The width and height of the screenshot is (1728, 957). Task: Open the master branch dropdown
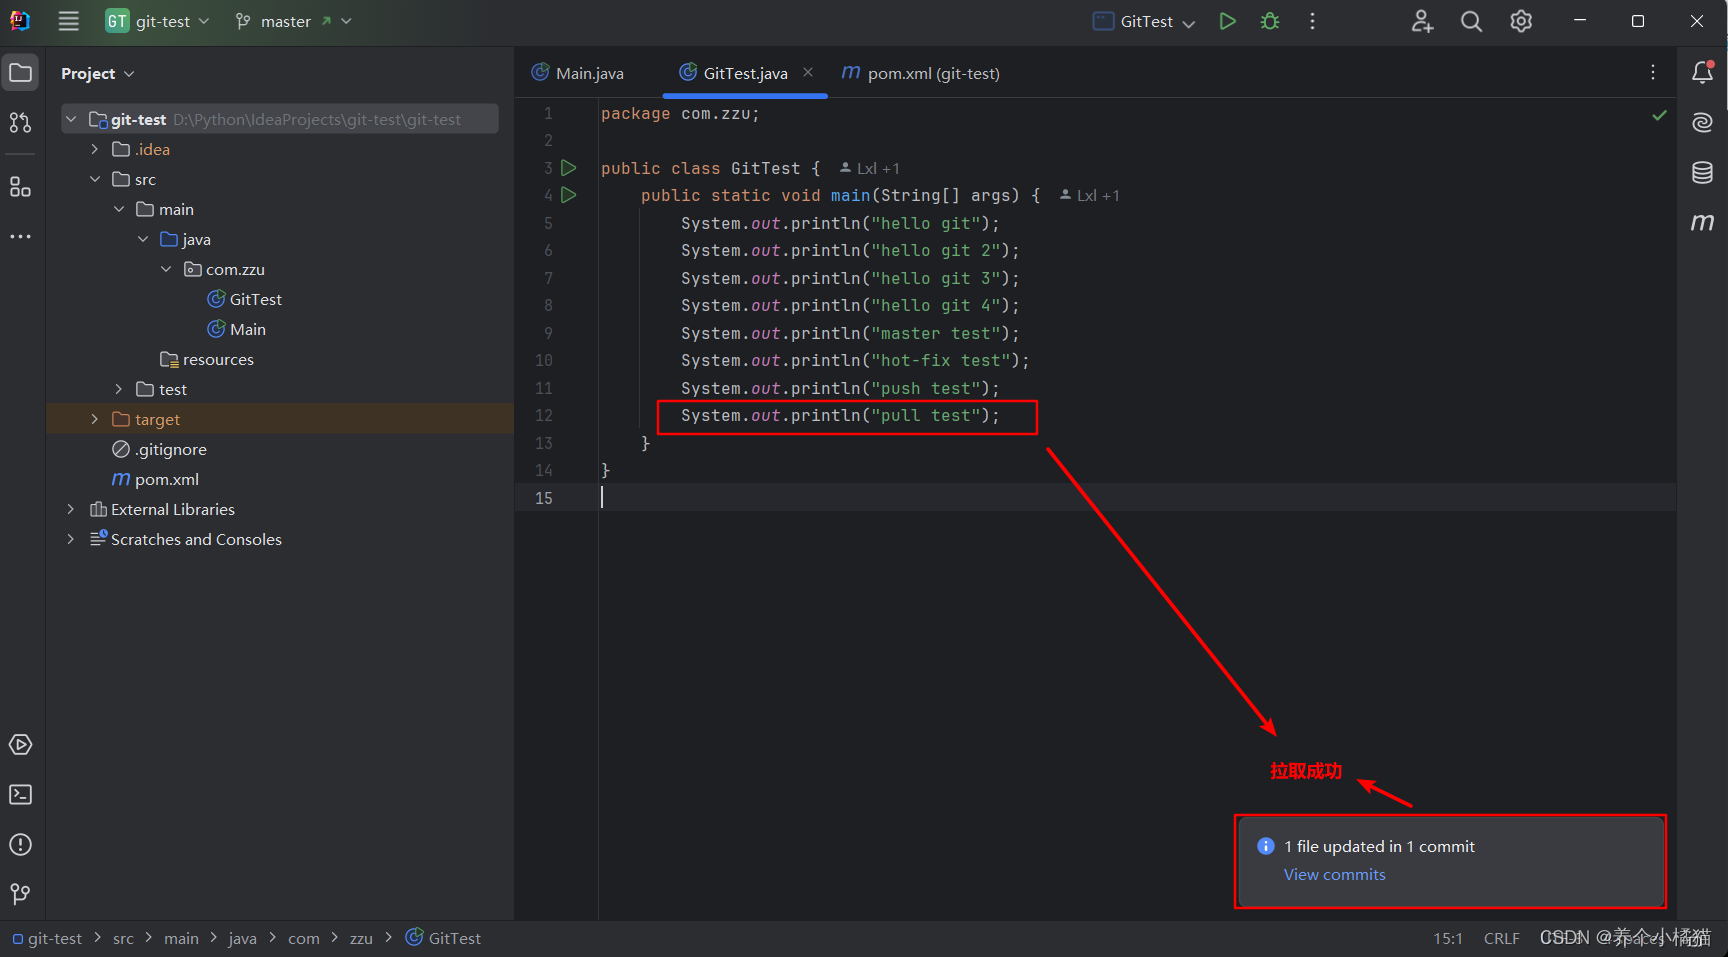coord(293,21)
